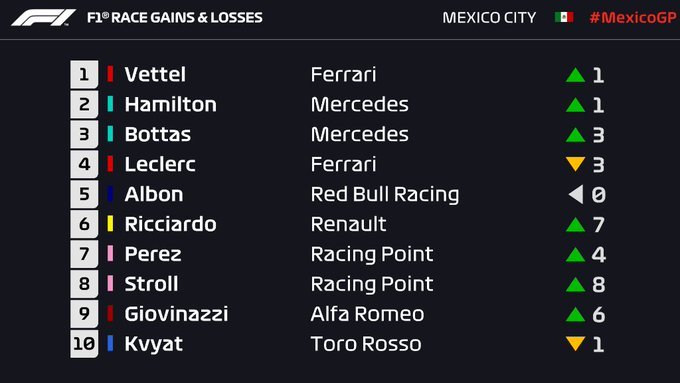This screenshot has width=680, height=383.
Task: Click Stroll's green up arrow
Action: 575,285
